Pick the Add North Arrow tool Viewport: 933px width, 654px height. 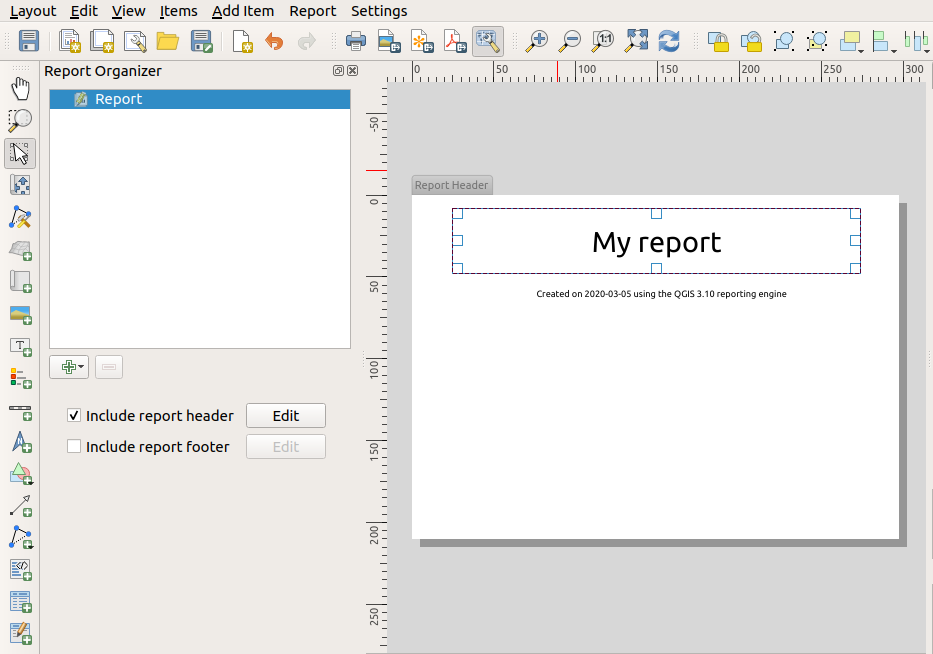tap(20, 442)
